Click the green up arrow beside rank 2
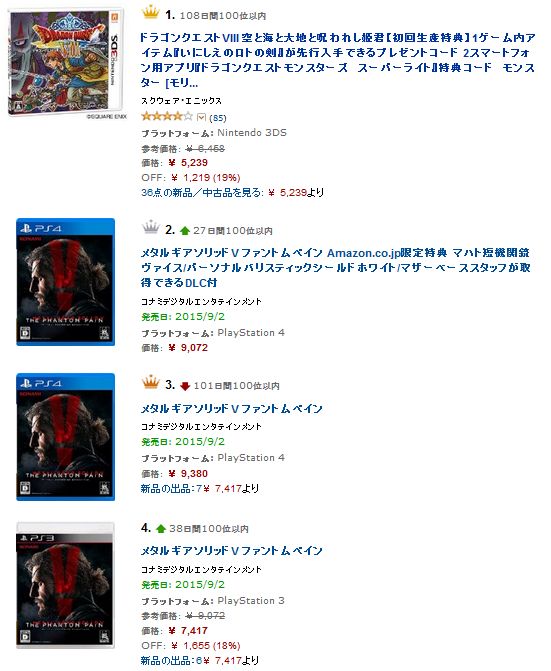The image size is (551, 671). pyautogui.click(x=185, y=231)
